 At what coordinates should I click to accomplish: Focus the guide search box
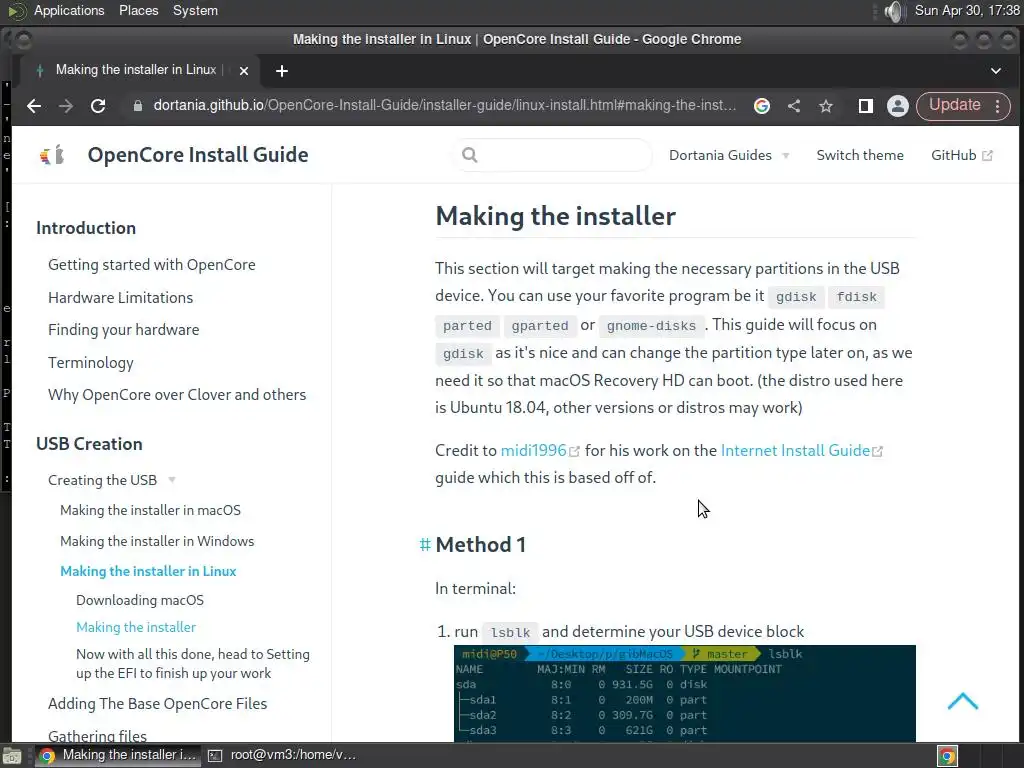coord(552,155)
